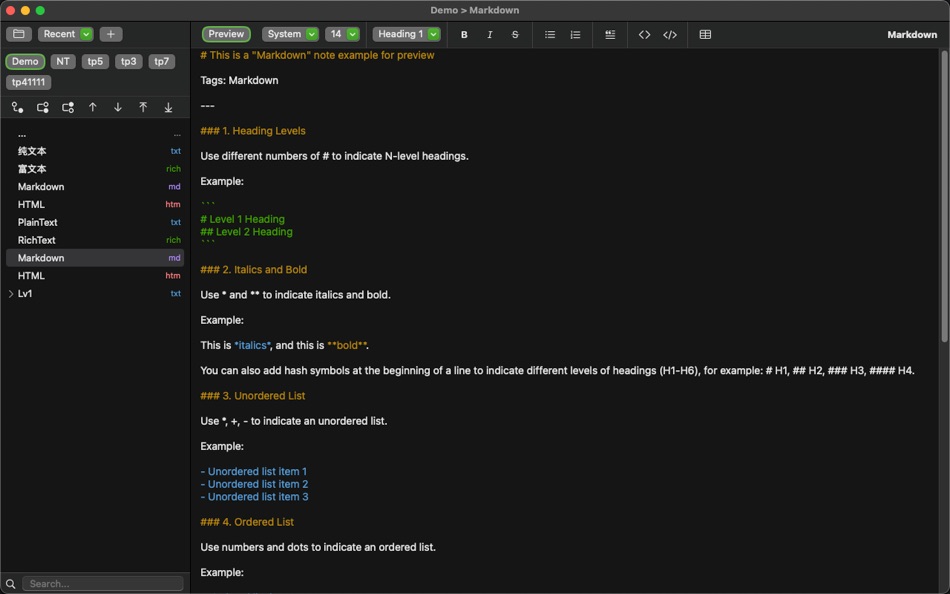Screen dimensions: 950x594
Task: Click 'Use numbers and dots' sentence
Action: click(x=318, y=547)
